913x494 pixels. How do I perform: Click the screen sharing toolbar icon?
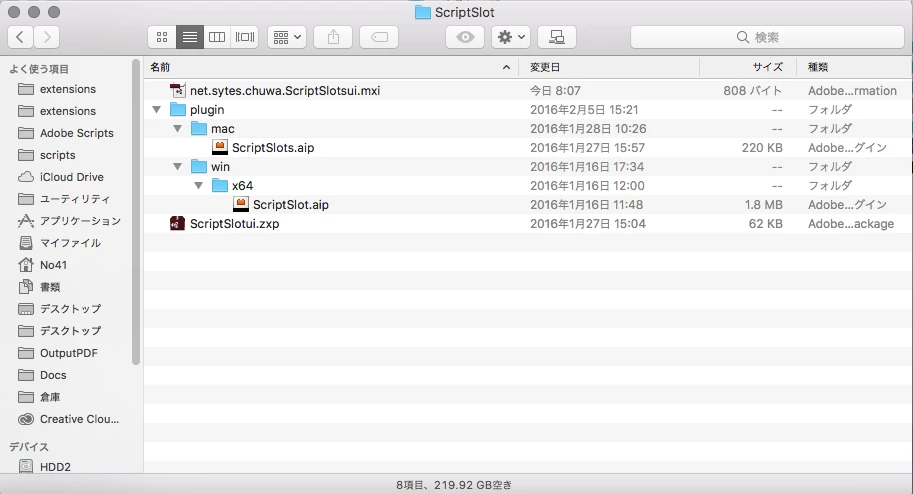(x=557, y=37)
